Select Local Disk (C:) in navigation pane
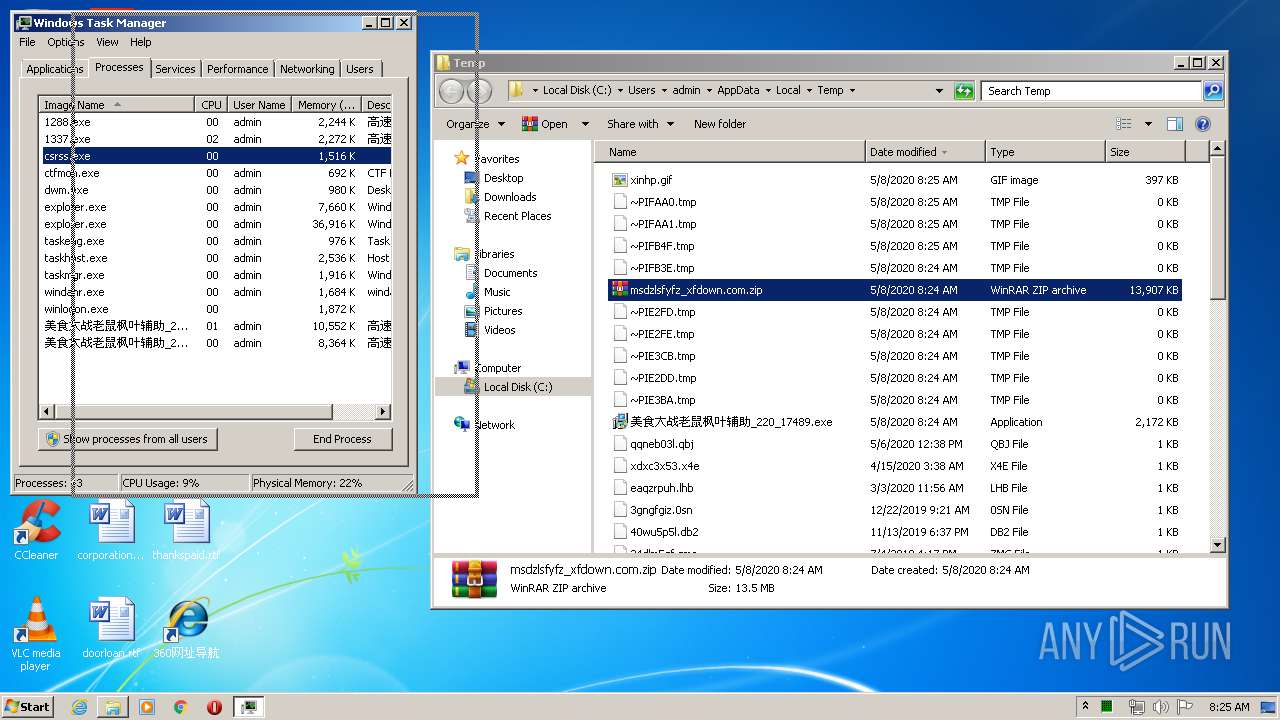This screenshot has width=1280, height=720. pyautogui.click(x=518, y=387)
